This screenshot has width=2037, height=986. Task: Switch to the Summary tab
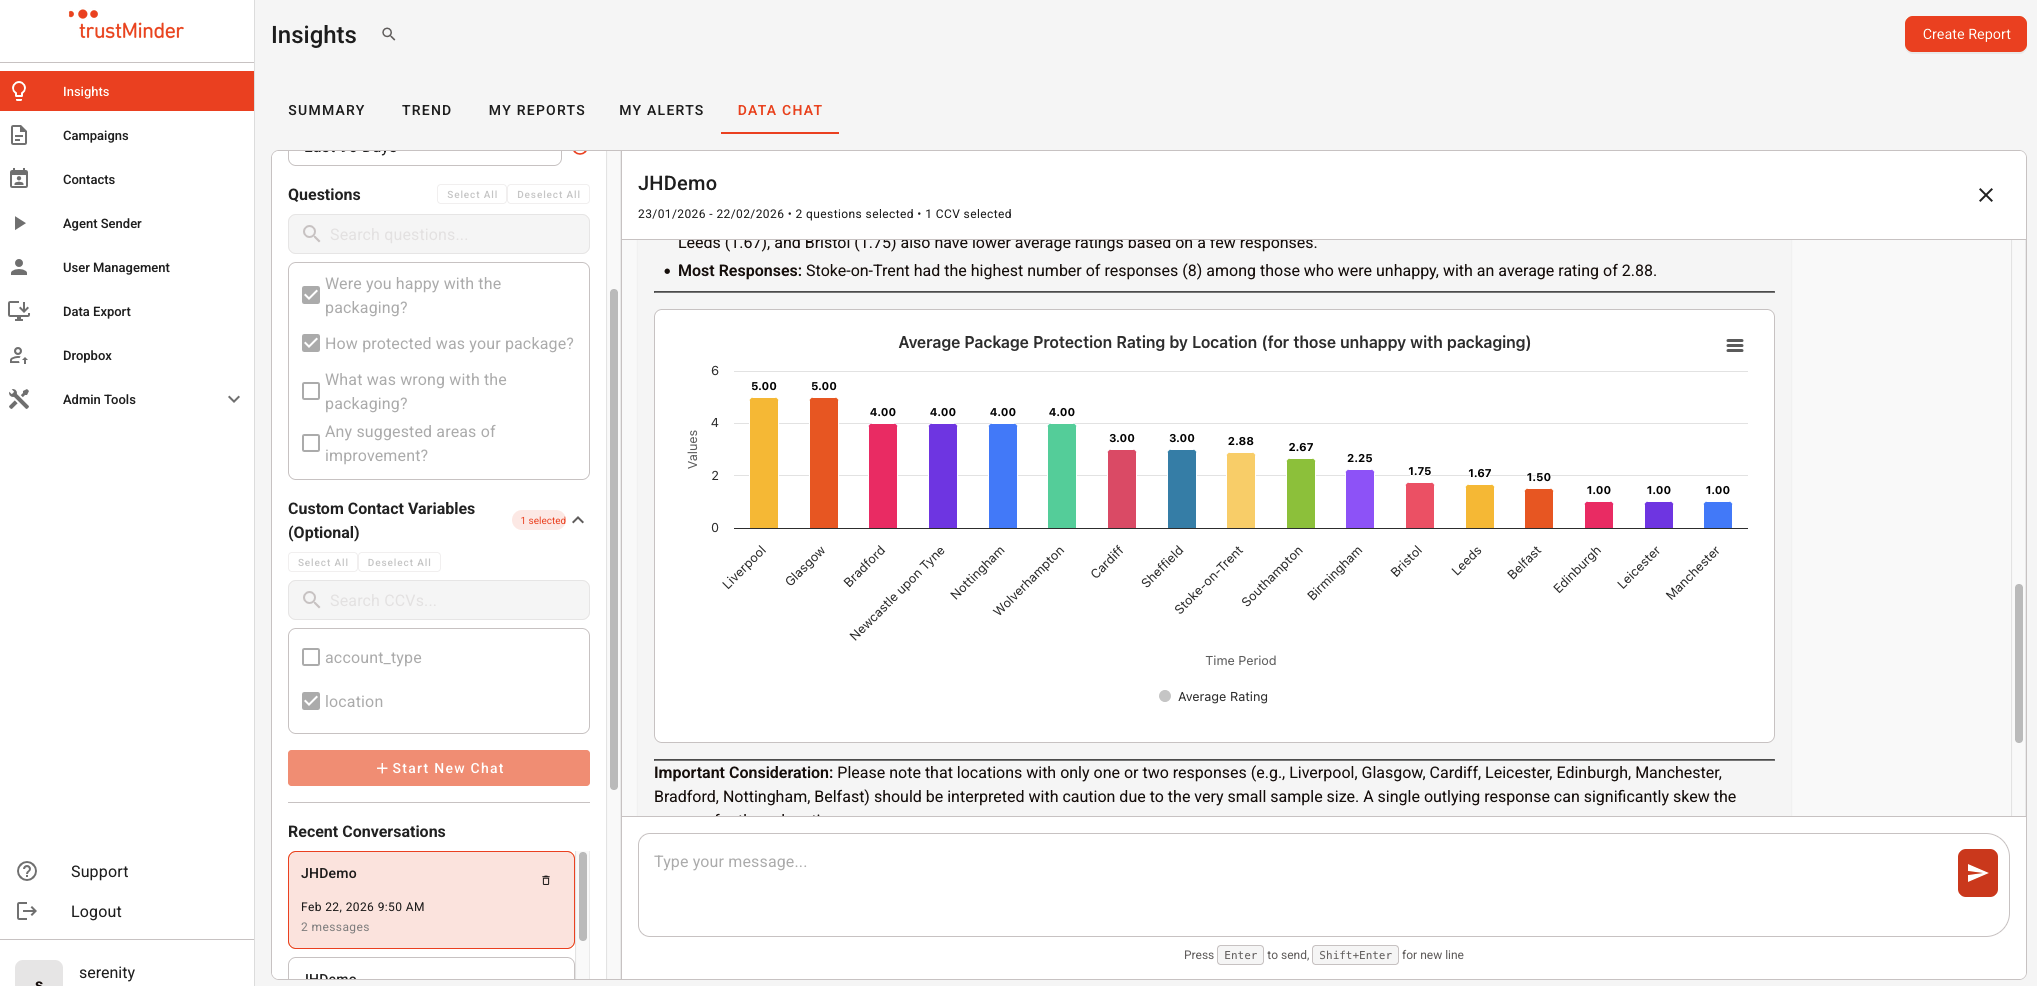[x=326, y=110]
